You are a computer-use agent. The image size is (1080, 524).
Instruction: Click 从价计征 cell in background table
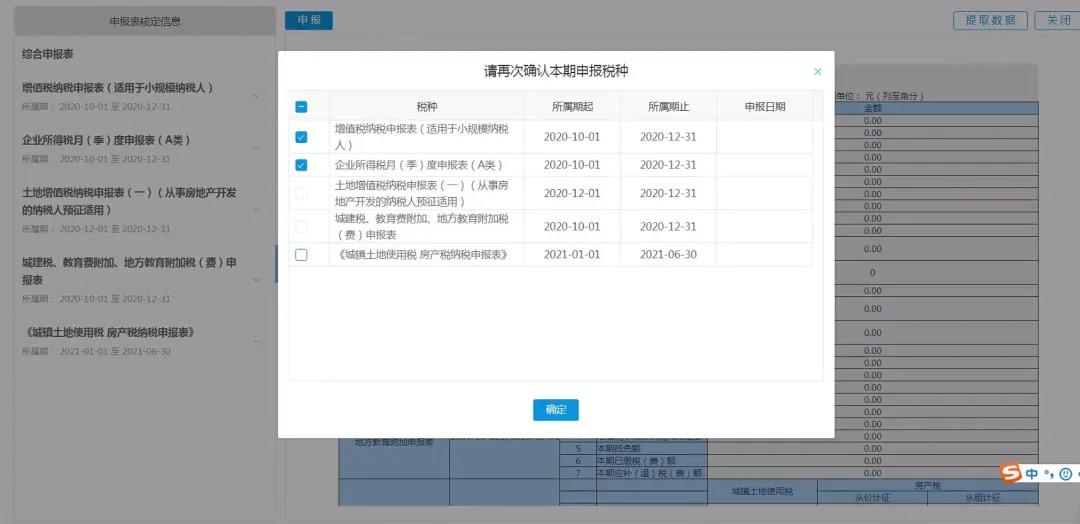click(873, 498)
